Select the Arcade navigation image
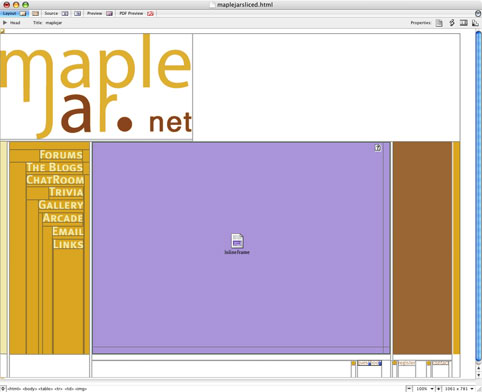The width and height of the screenshot is (482, 392). [x=63, y=218]
